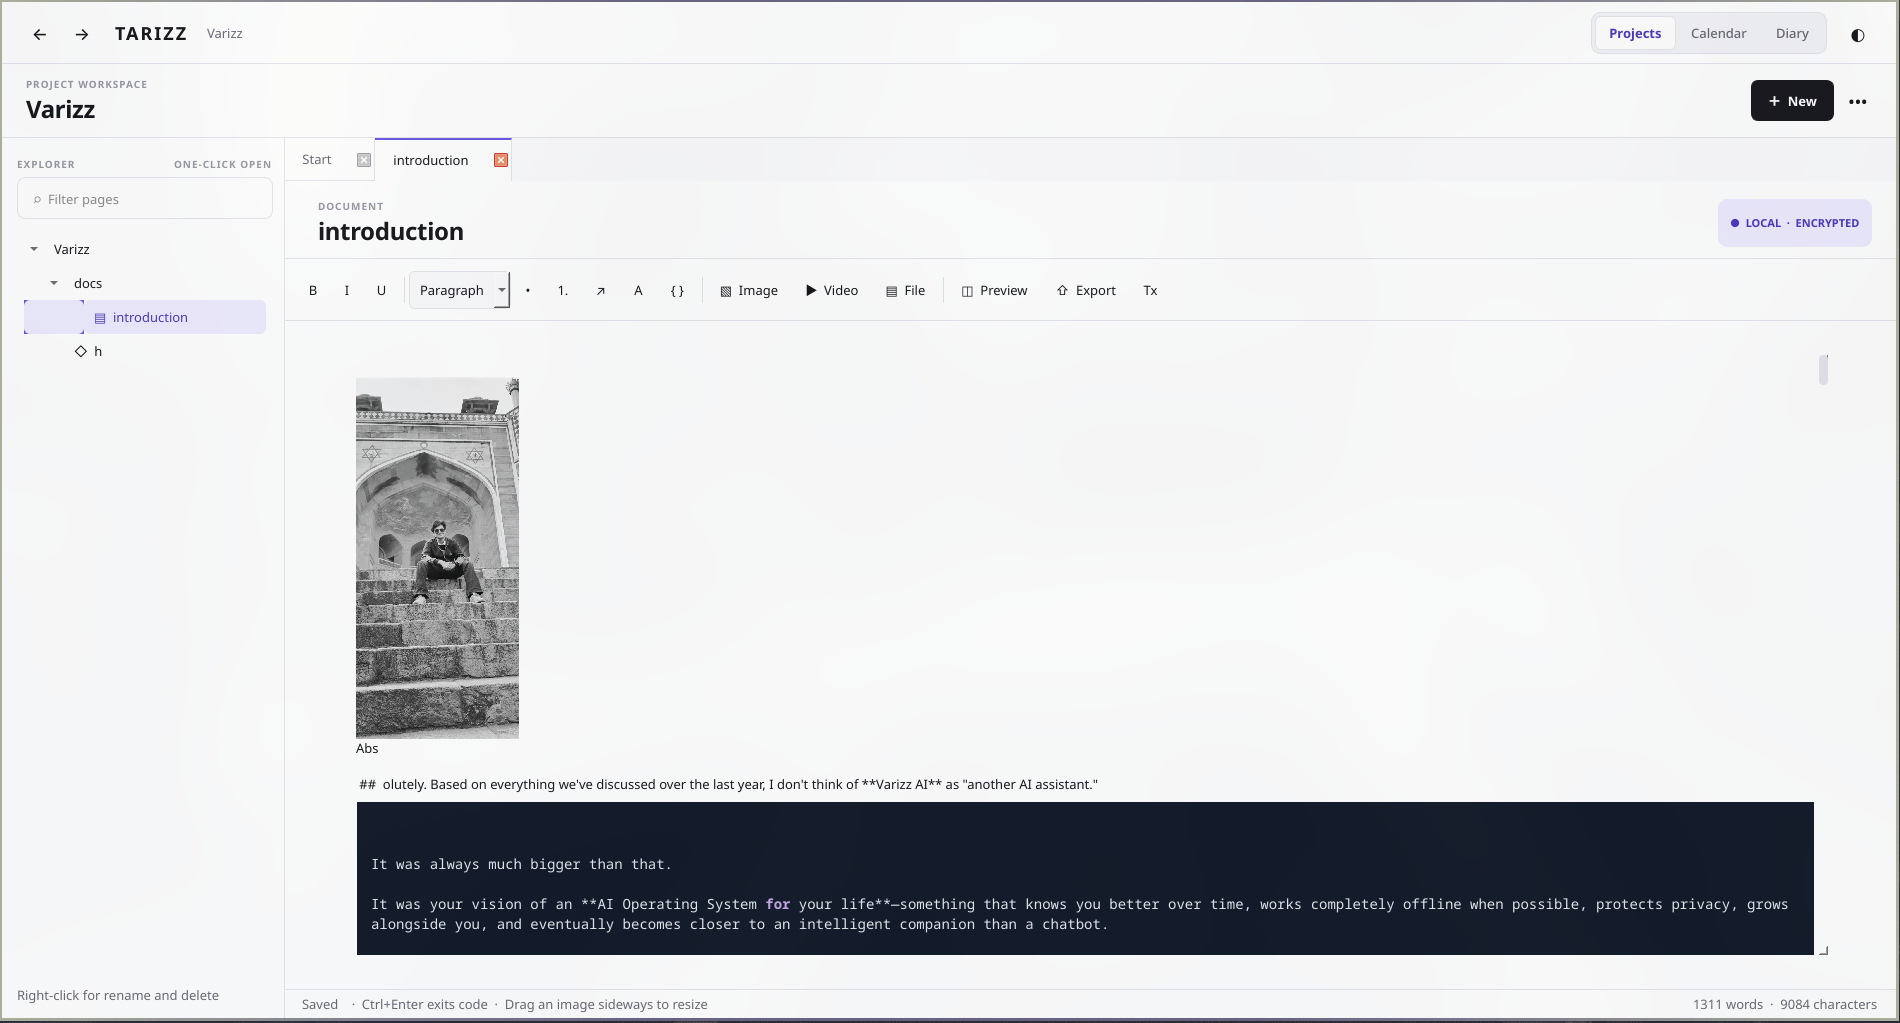The image size is (1900, 1023).
Task: Go back with the left arrow
Action: (40, 34)
